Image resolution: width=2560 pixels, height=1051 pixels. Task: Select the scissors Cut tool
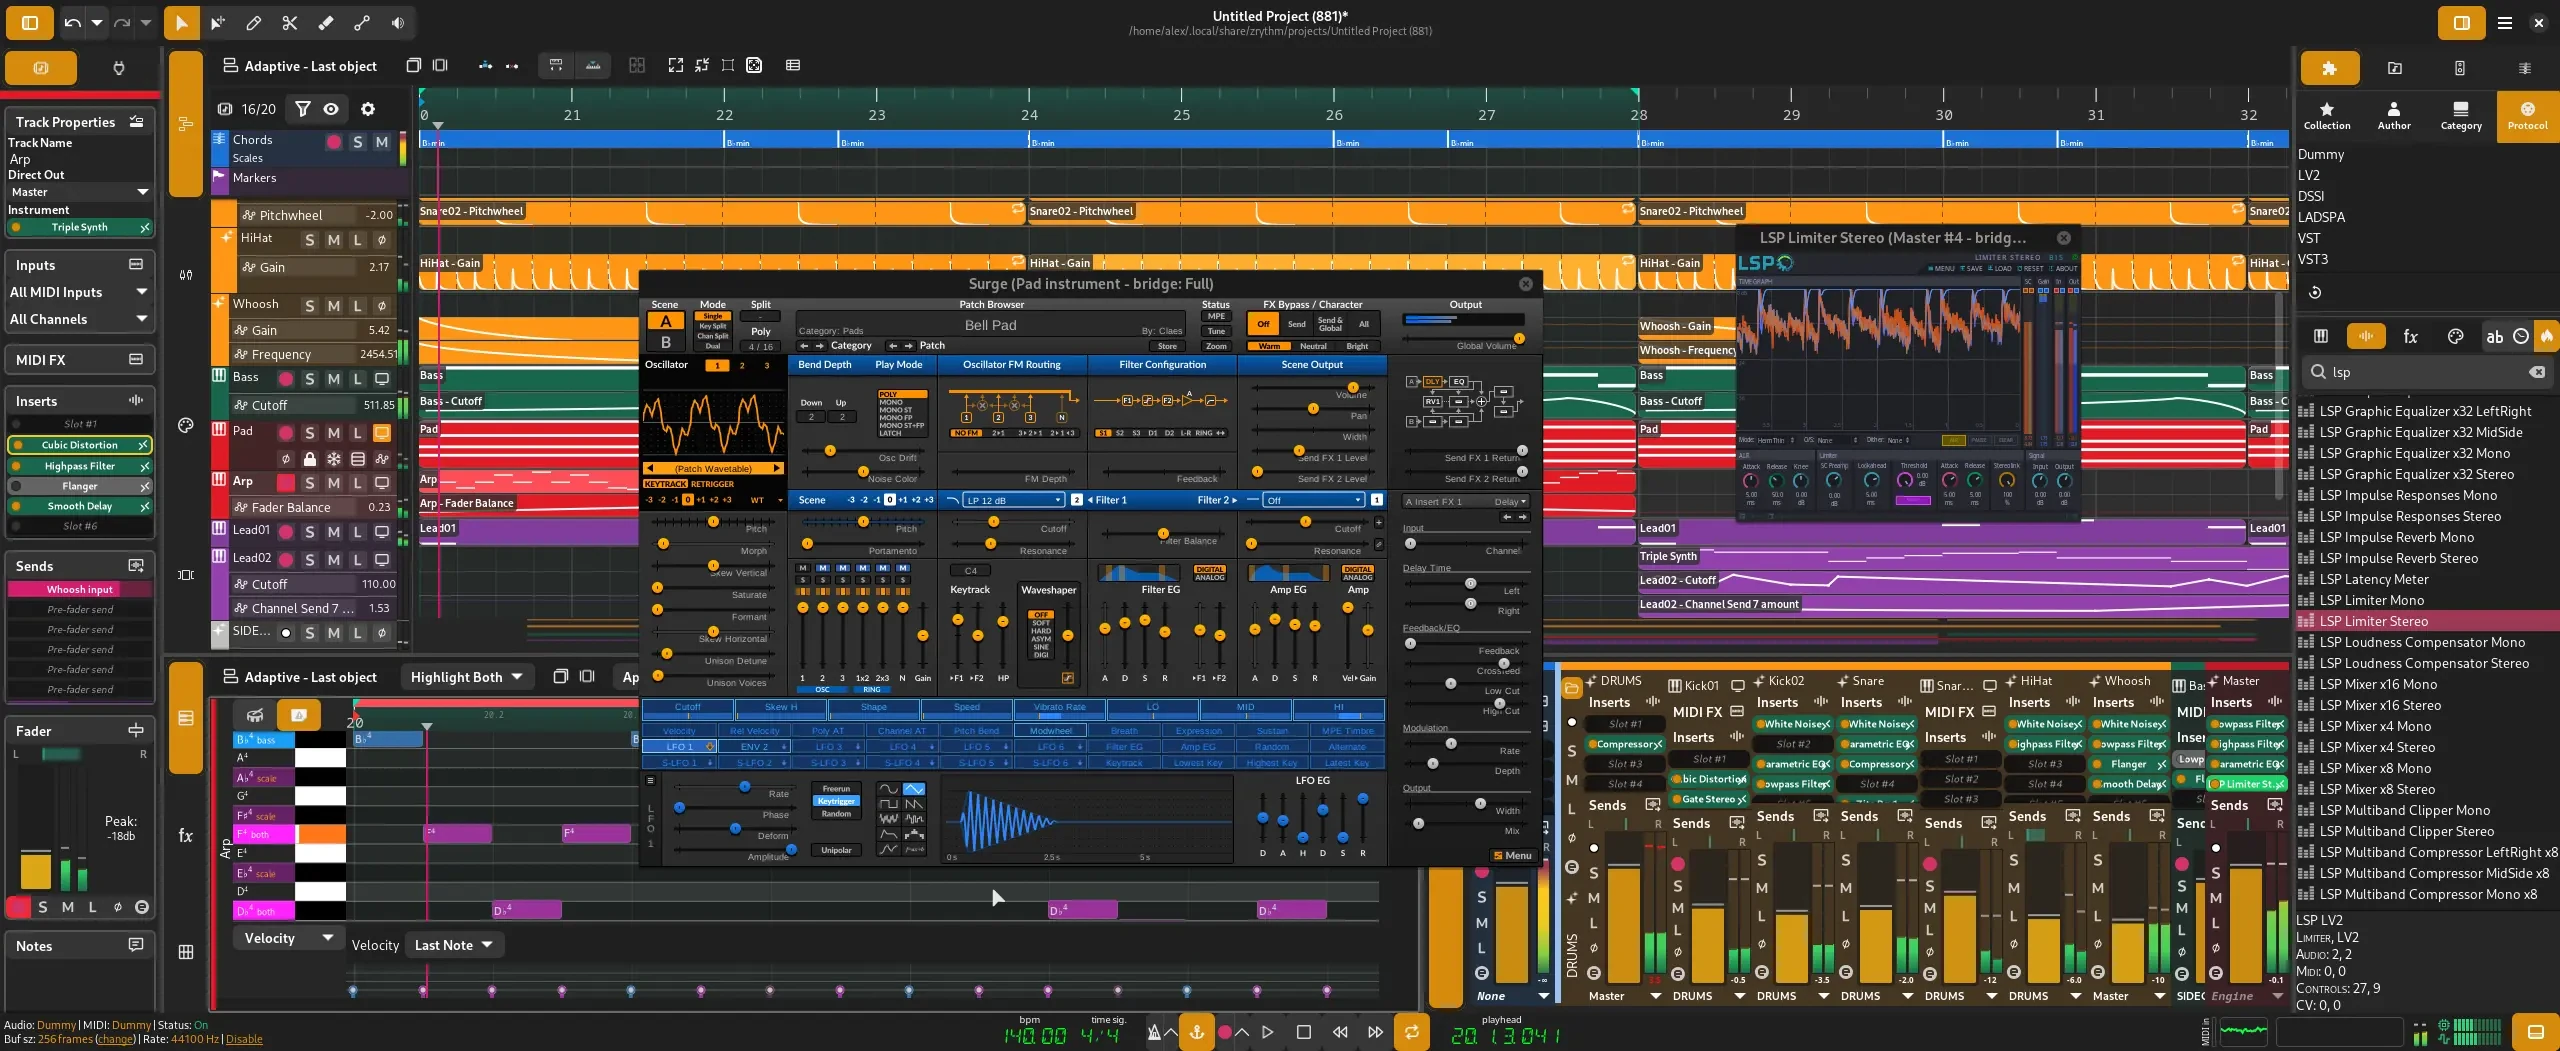[x=290, y=23]
